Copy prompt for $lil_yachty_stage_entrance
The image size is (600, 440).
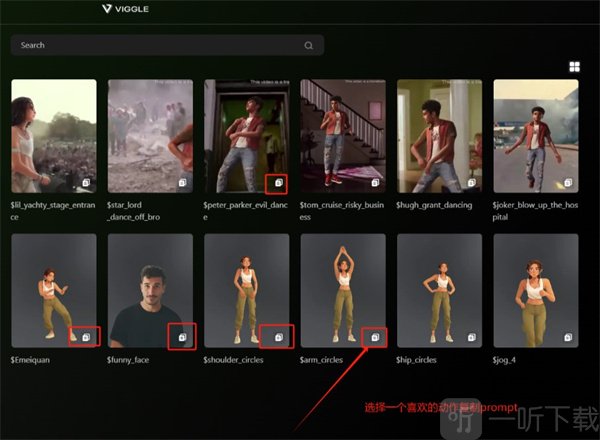click(86, 183)
